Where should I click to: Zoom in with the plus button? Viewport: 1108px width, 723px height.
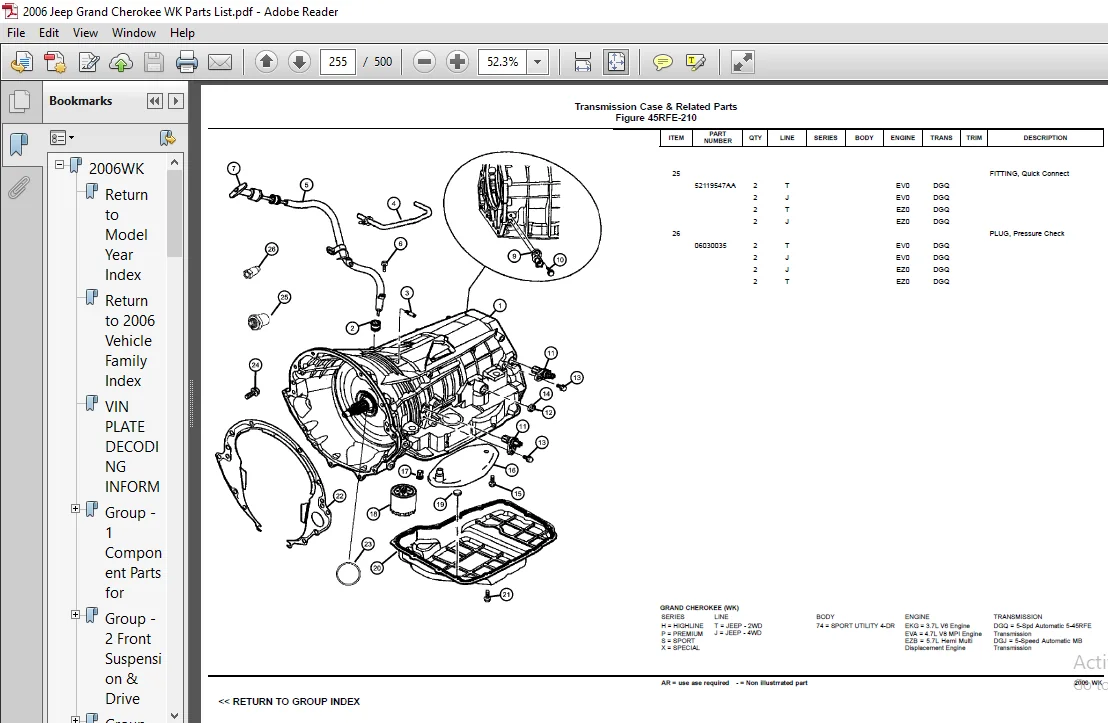point(457,62)
